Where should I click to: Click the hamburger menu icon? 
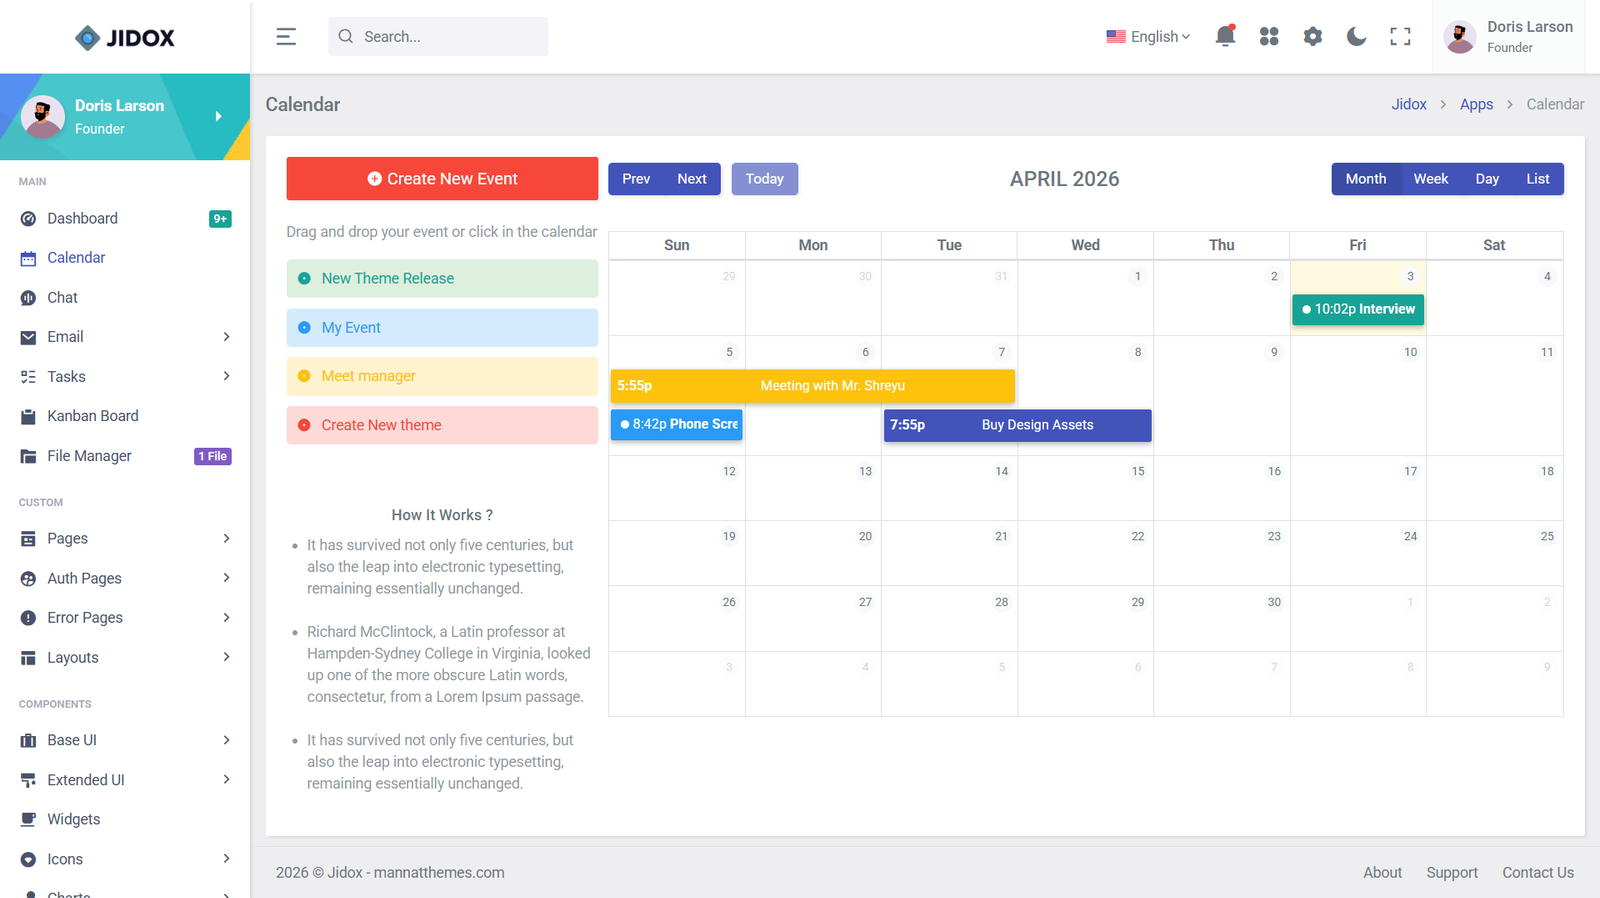coord(286,37)
